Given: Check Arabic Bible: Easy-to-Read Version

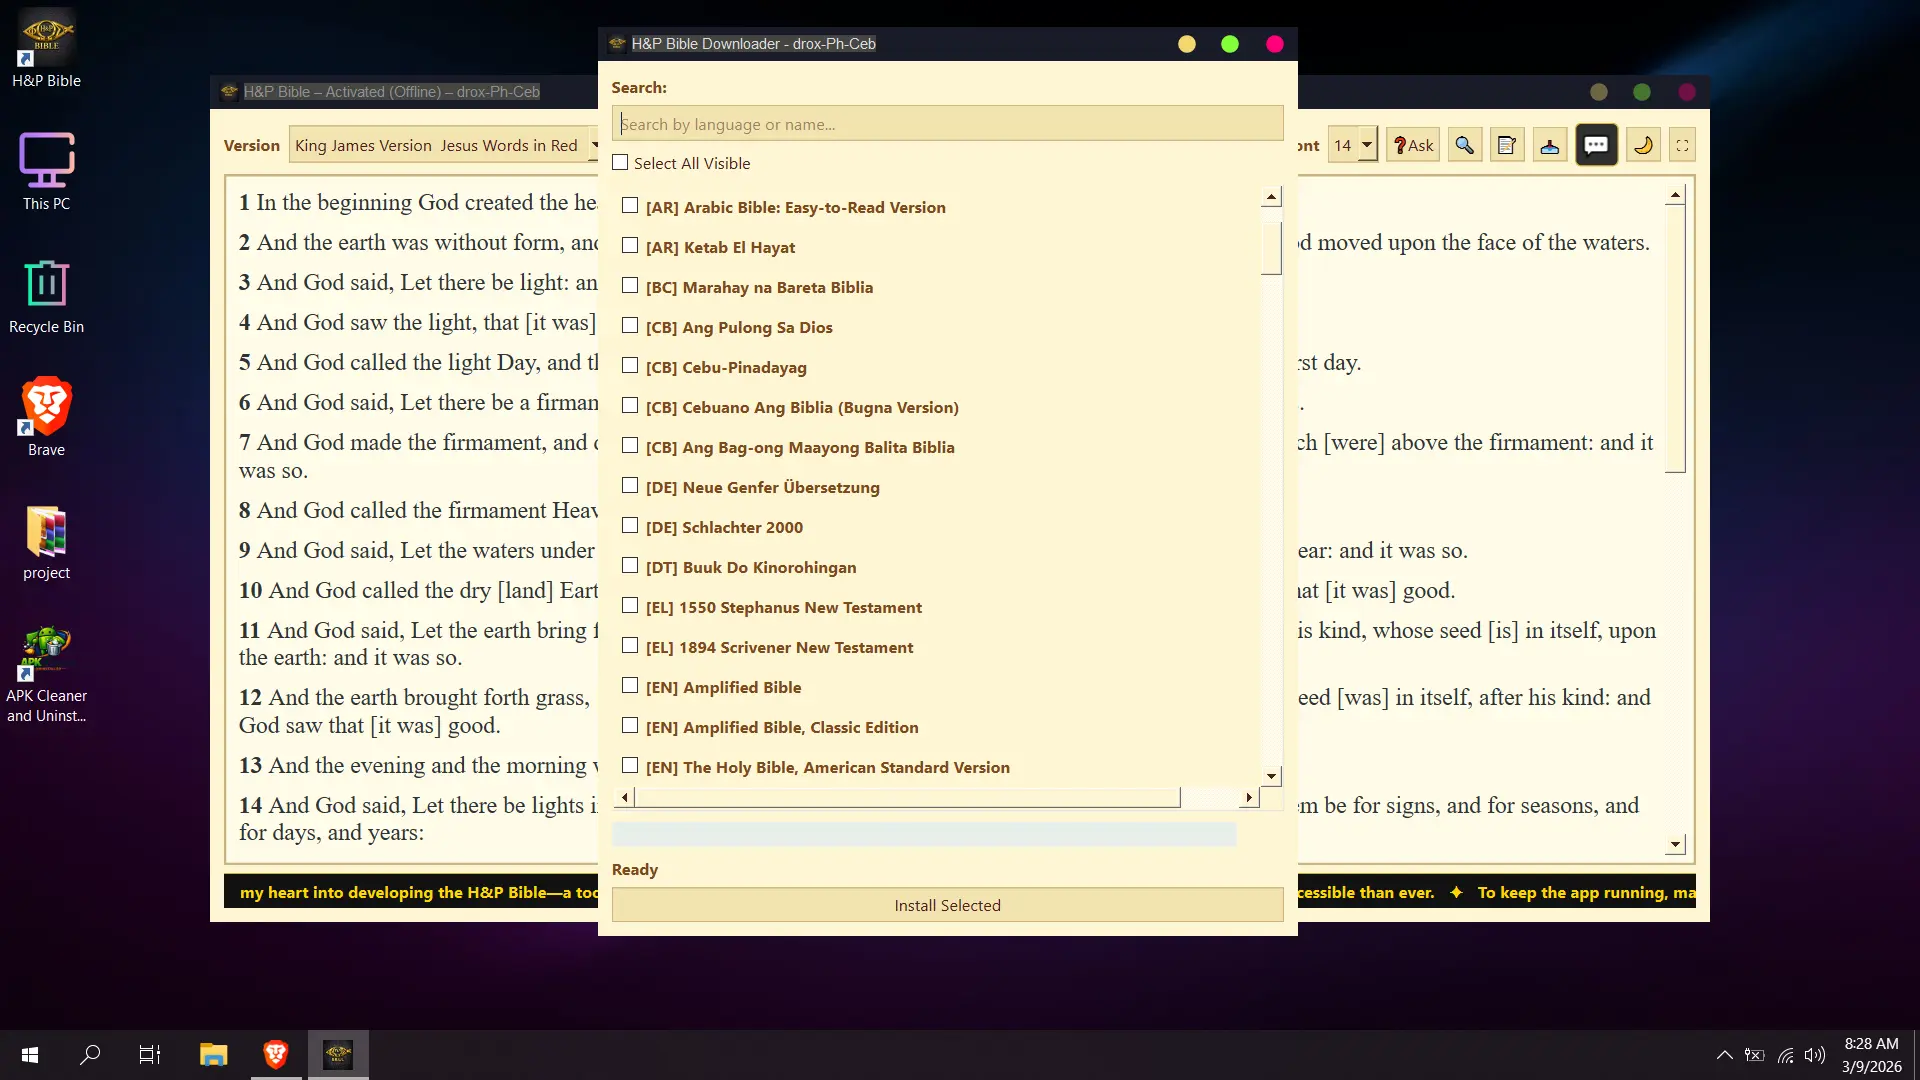Looking at the screenshot, I should point(630,206).
